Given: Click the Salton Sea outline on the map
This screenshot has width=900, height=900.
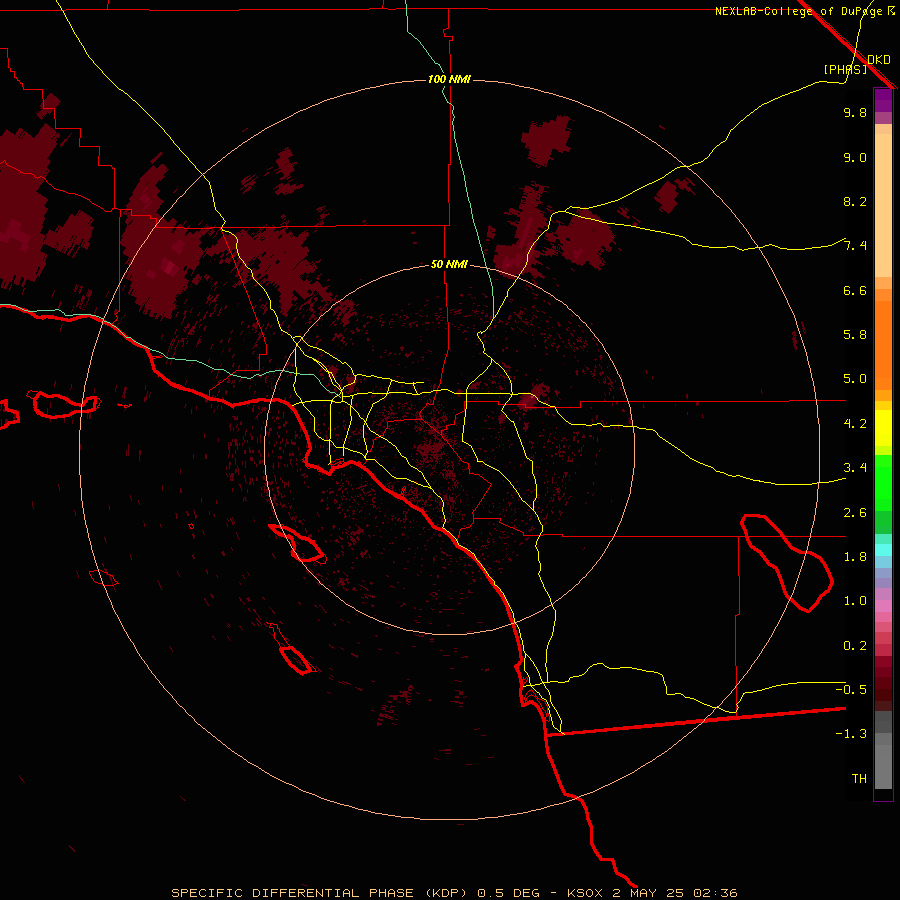Looking at the screenshot, I should (x=786, y=564).
